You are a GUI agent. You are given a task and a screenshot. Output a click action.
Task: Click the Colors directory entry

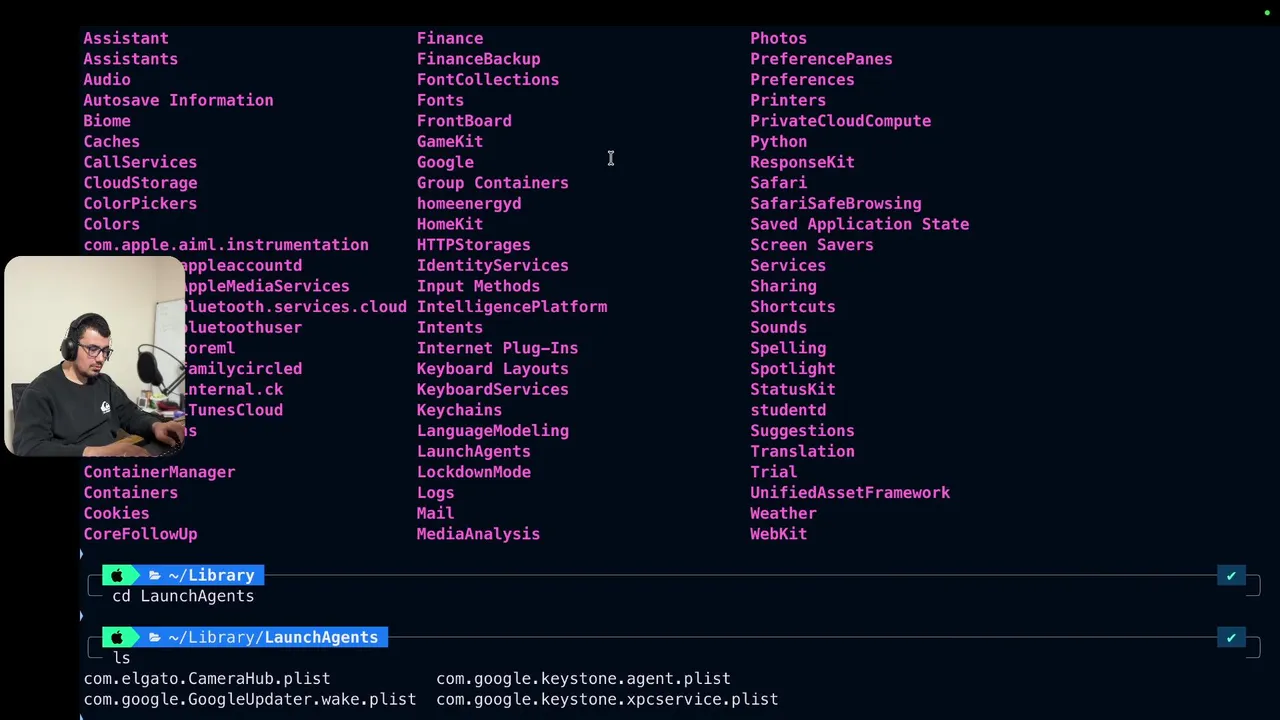112,224
